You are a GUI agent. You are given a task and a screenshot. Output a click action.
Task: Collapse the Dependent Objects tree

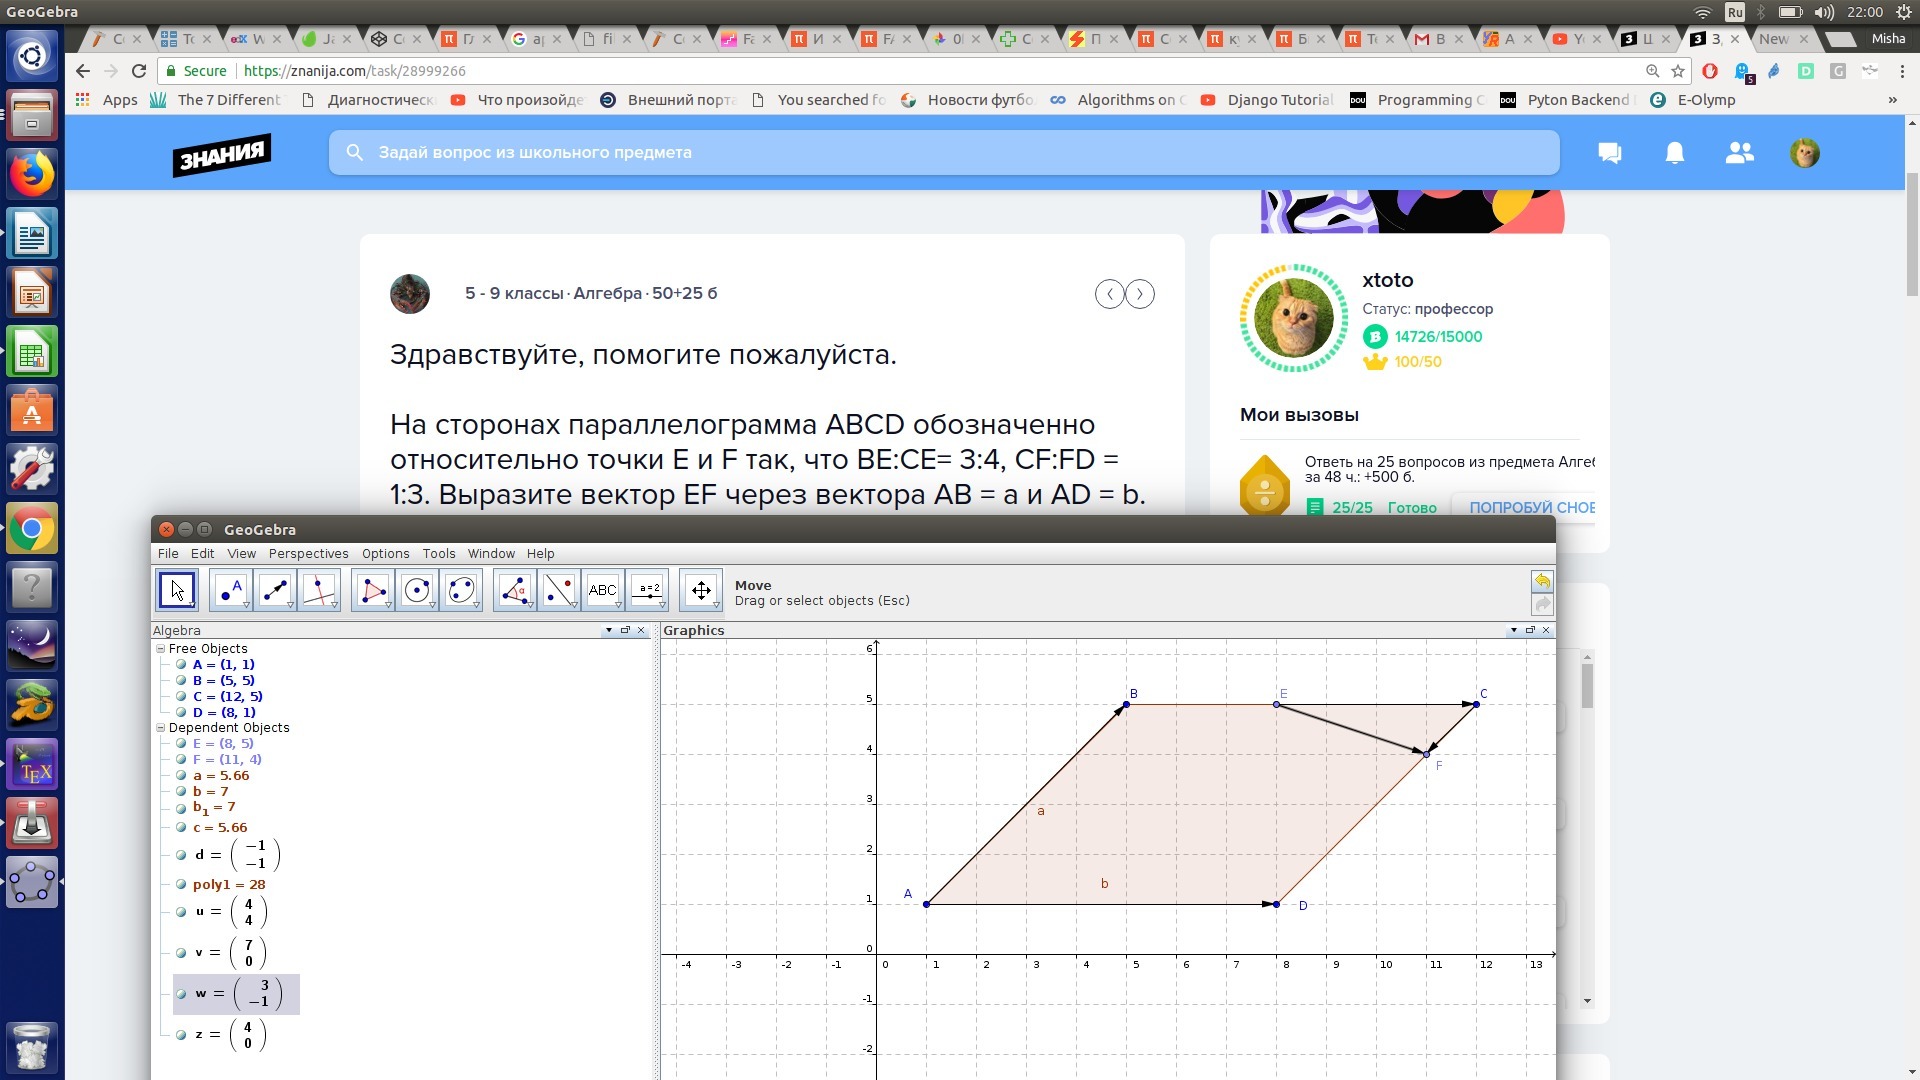(x=160, y=728)
